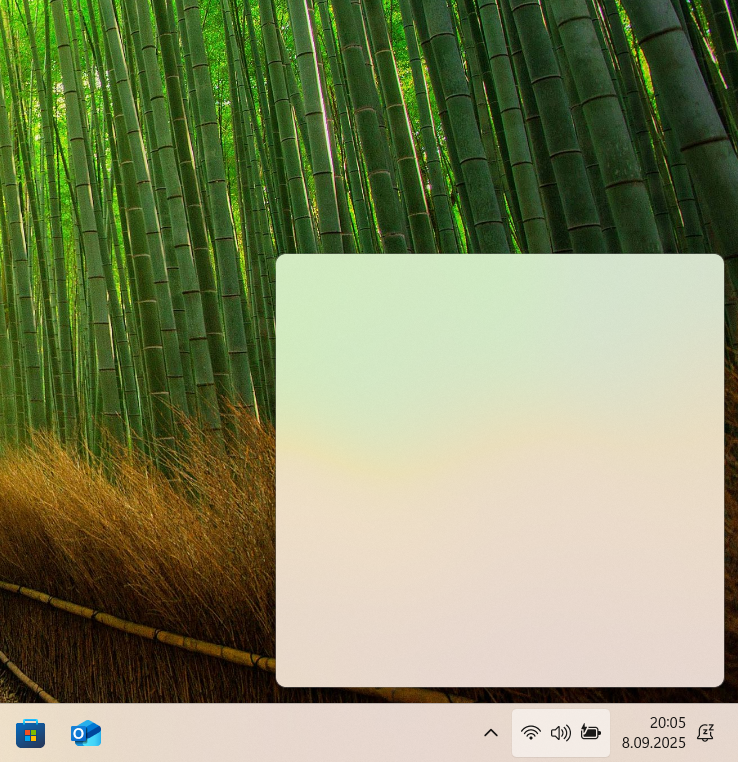Image resolution: width=738 pixels, height=762 pixels.
Task: Click the top-left corner of blank flyout
Action: pos(282,260)
